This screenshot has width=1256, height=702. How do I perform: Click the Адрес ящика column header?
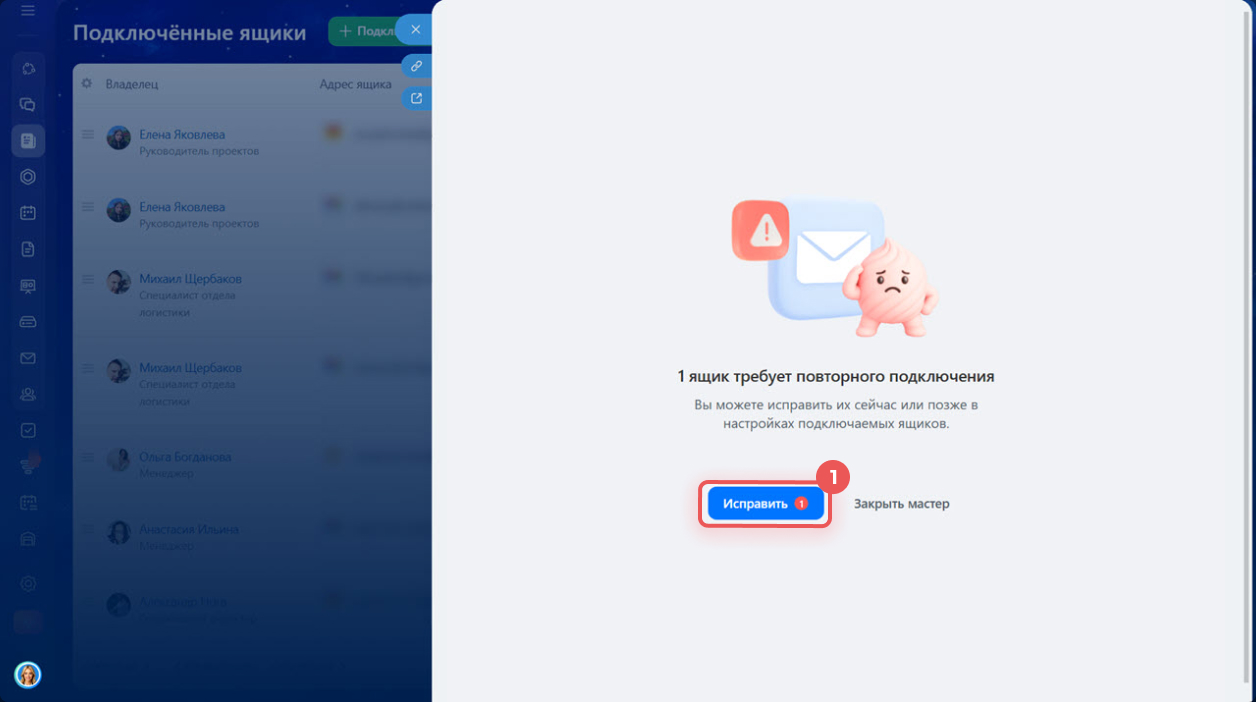[355, 84]
